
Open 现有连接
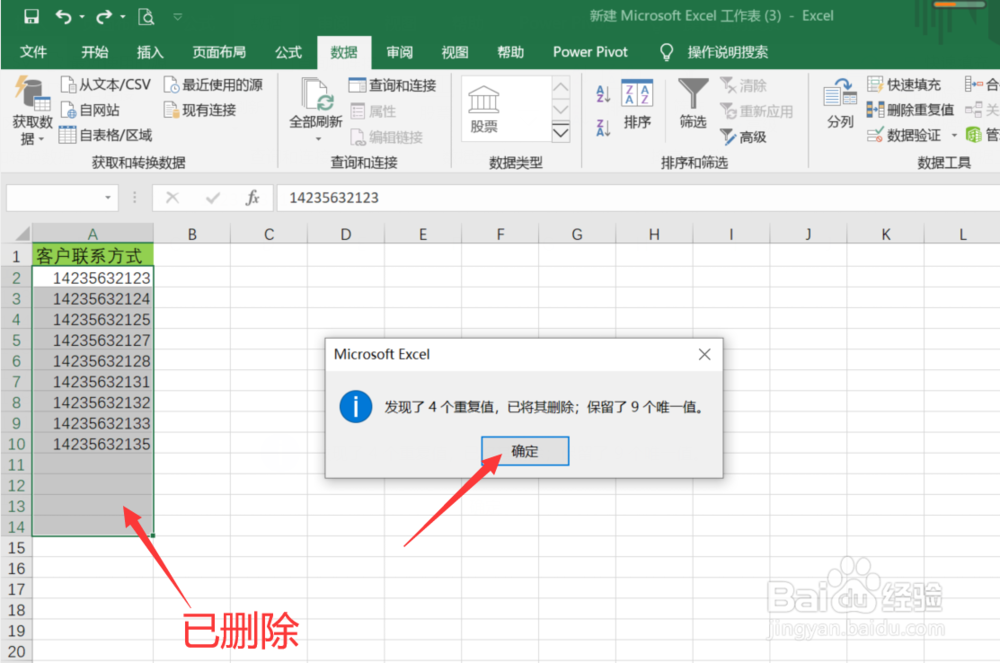click(200, 110)
